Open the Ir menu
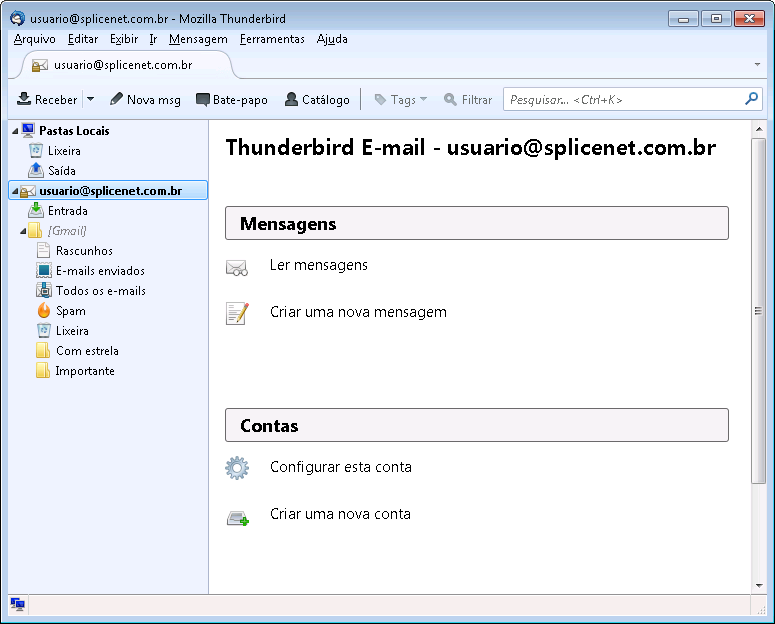 point(153,39)
